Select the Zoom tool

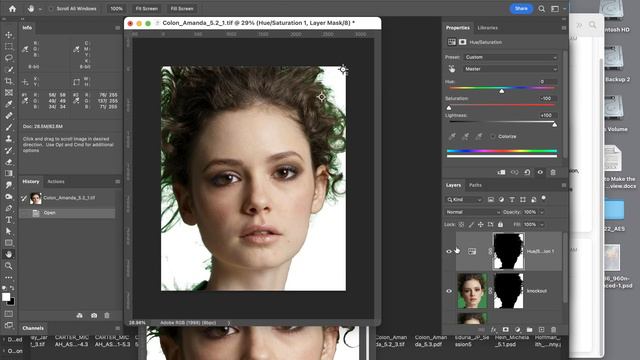[x=9, y=266]
